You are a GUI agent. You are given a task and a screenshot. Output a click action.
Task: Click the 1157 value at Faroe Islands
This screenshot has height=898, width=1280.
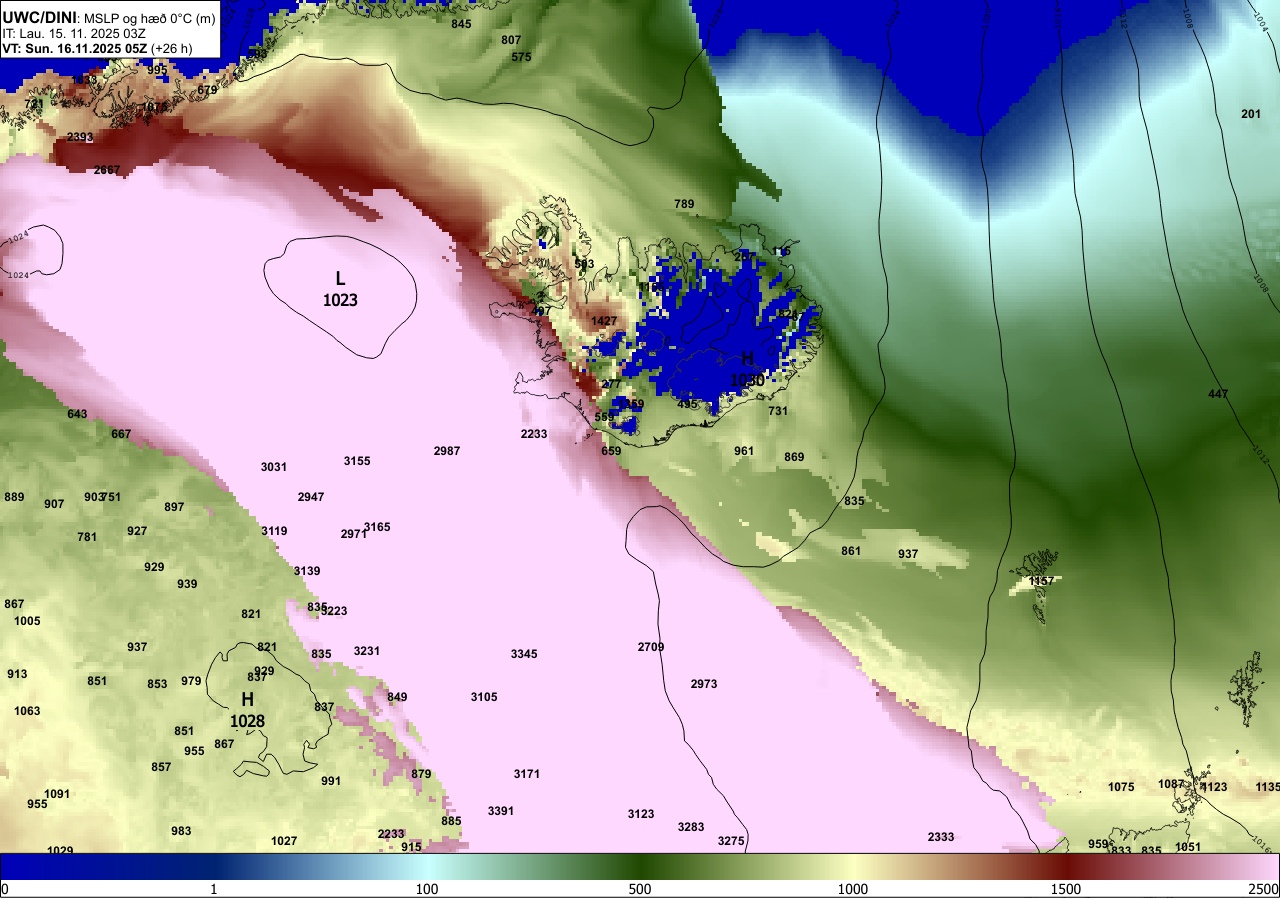pos(1043,581)
